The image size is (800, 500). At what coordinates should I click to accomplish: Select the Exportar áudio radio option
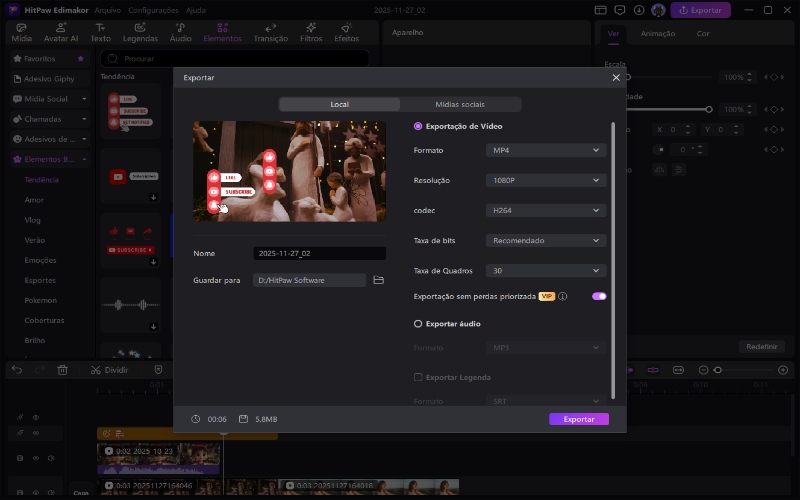click(x=418, y=324)
